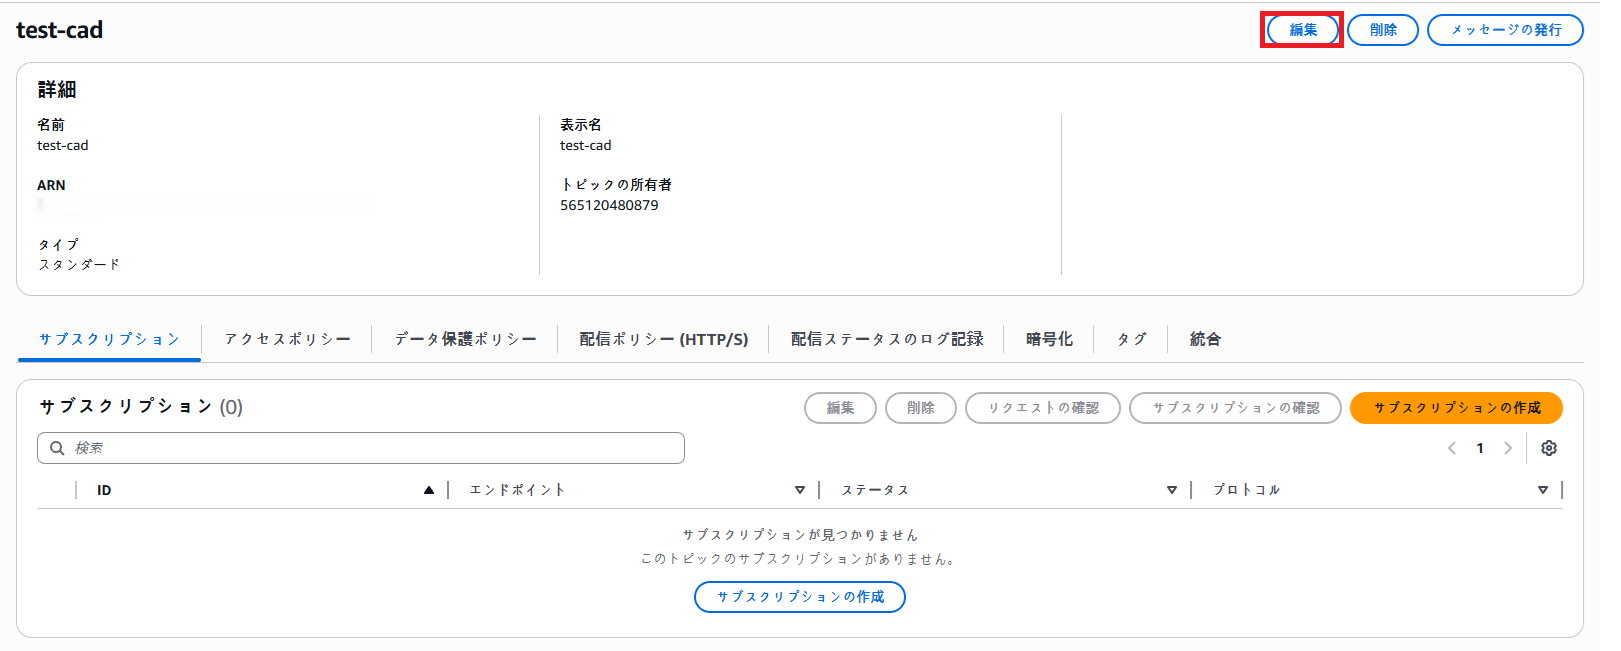Switch to the アクセスポリシー tab
Image resolution: width=1621 pixels, height=651 pixels.
click(x=287, y=339)
